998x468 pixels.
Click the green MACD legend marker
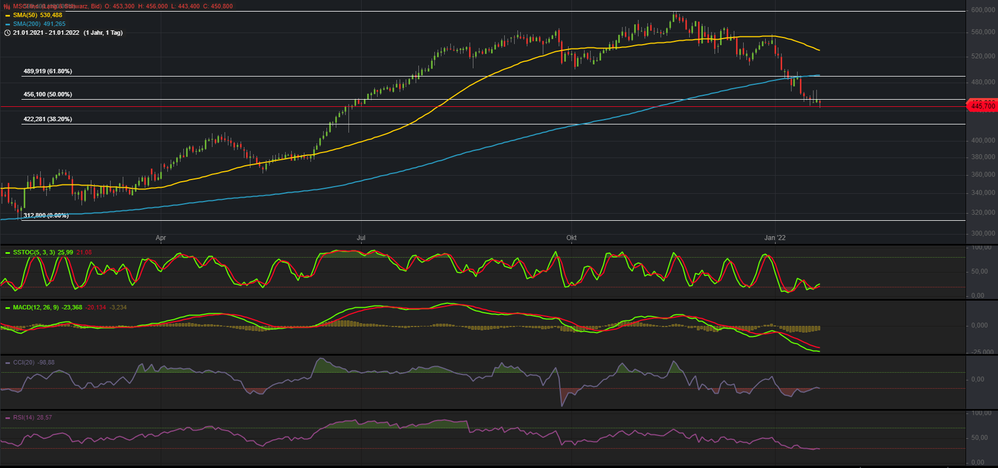coord(8,306)
